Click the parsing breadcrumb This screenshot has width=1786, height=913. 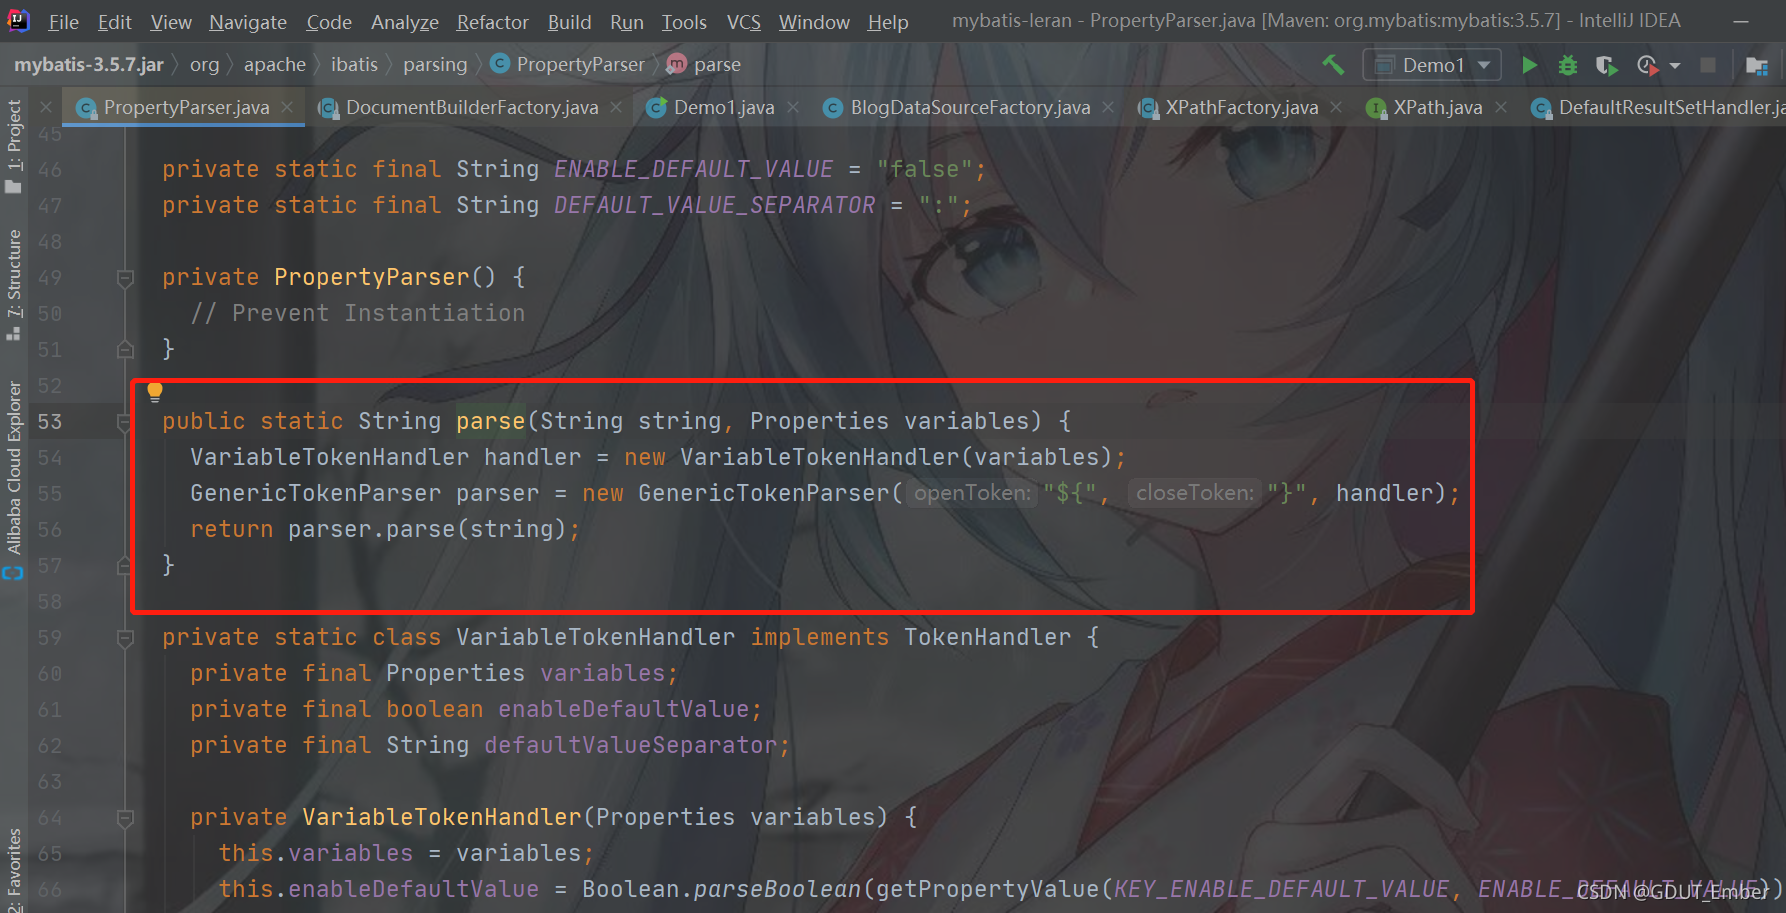[x=435, y=65]
